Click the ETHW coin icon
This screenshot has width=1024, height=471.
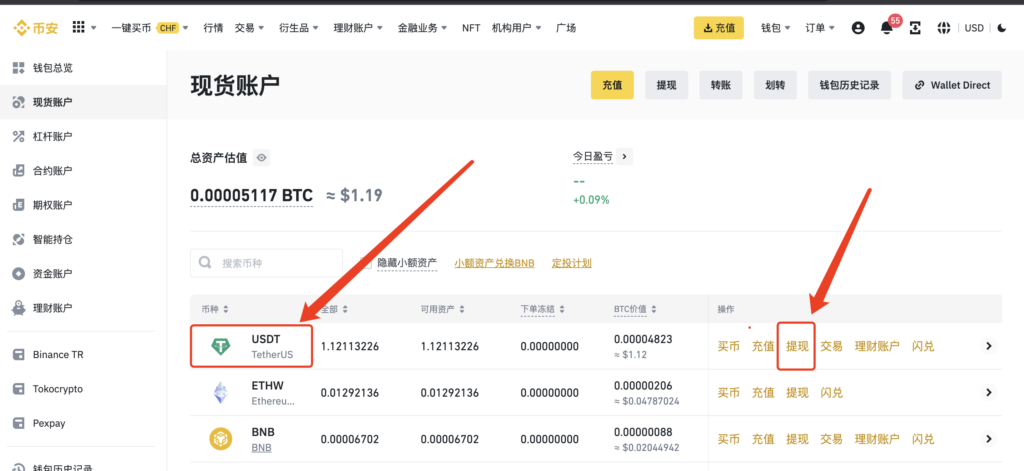[221, 393]
